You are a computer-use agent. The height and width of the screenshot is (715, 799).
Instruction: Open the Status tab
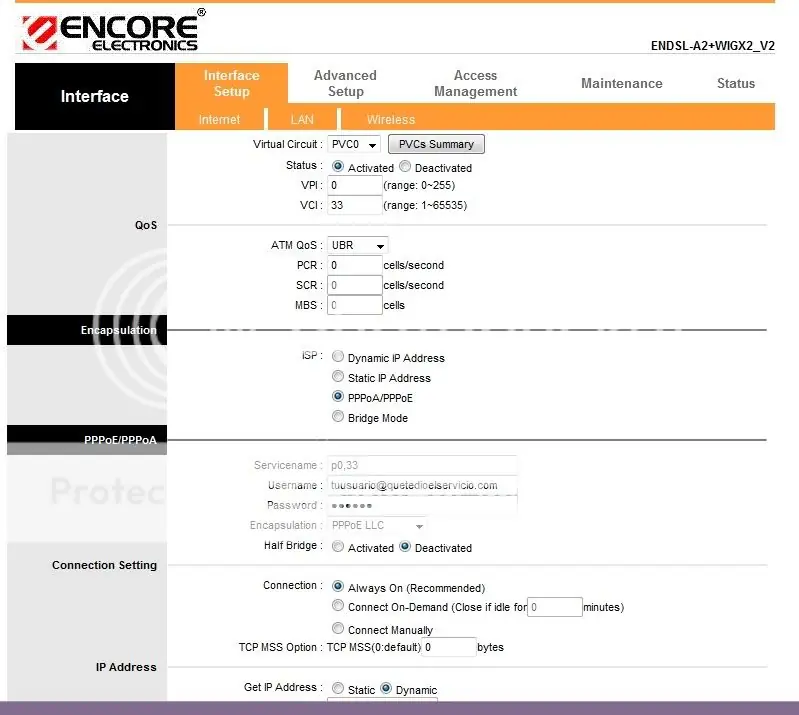[x=735, y=83]
